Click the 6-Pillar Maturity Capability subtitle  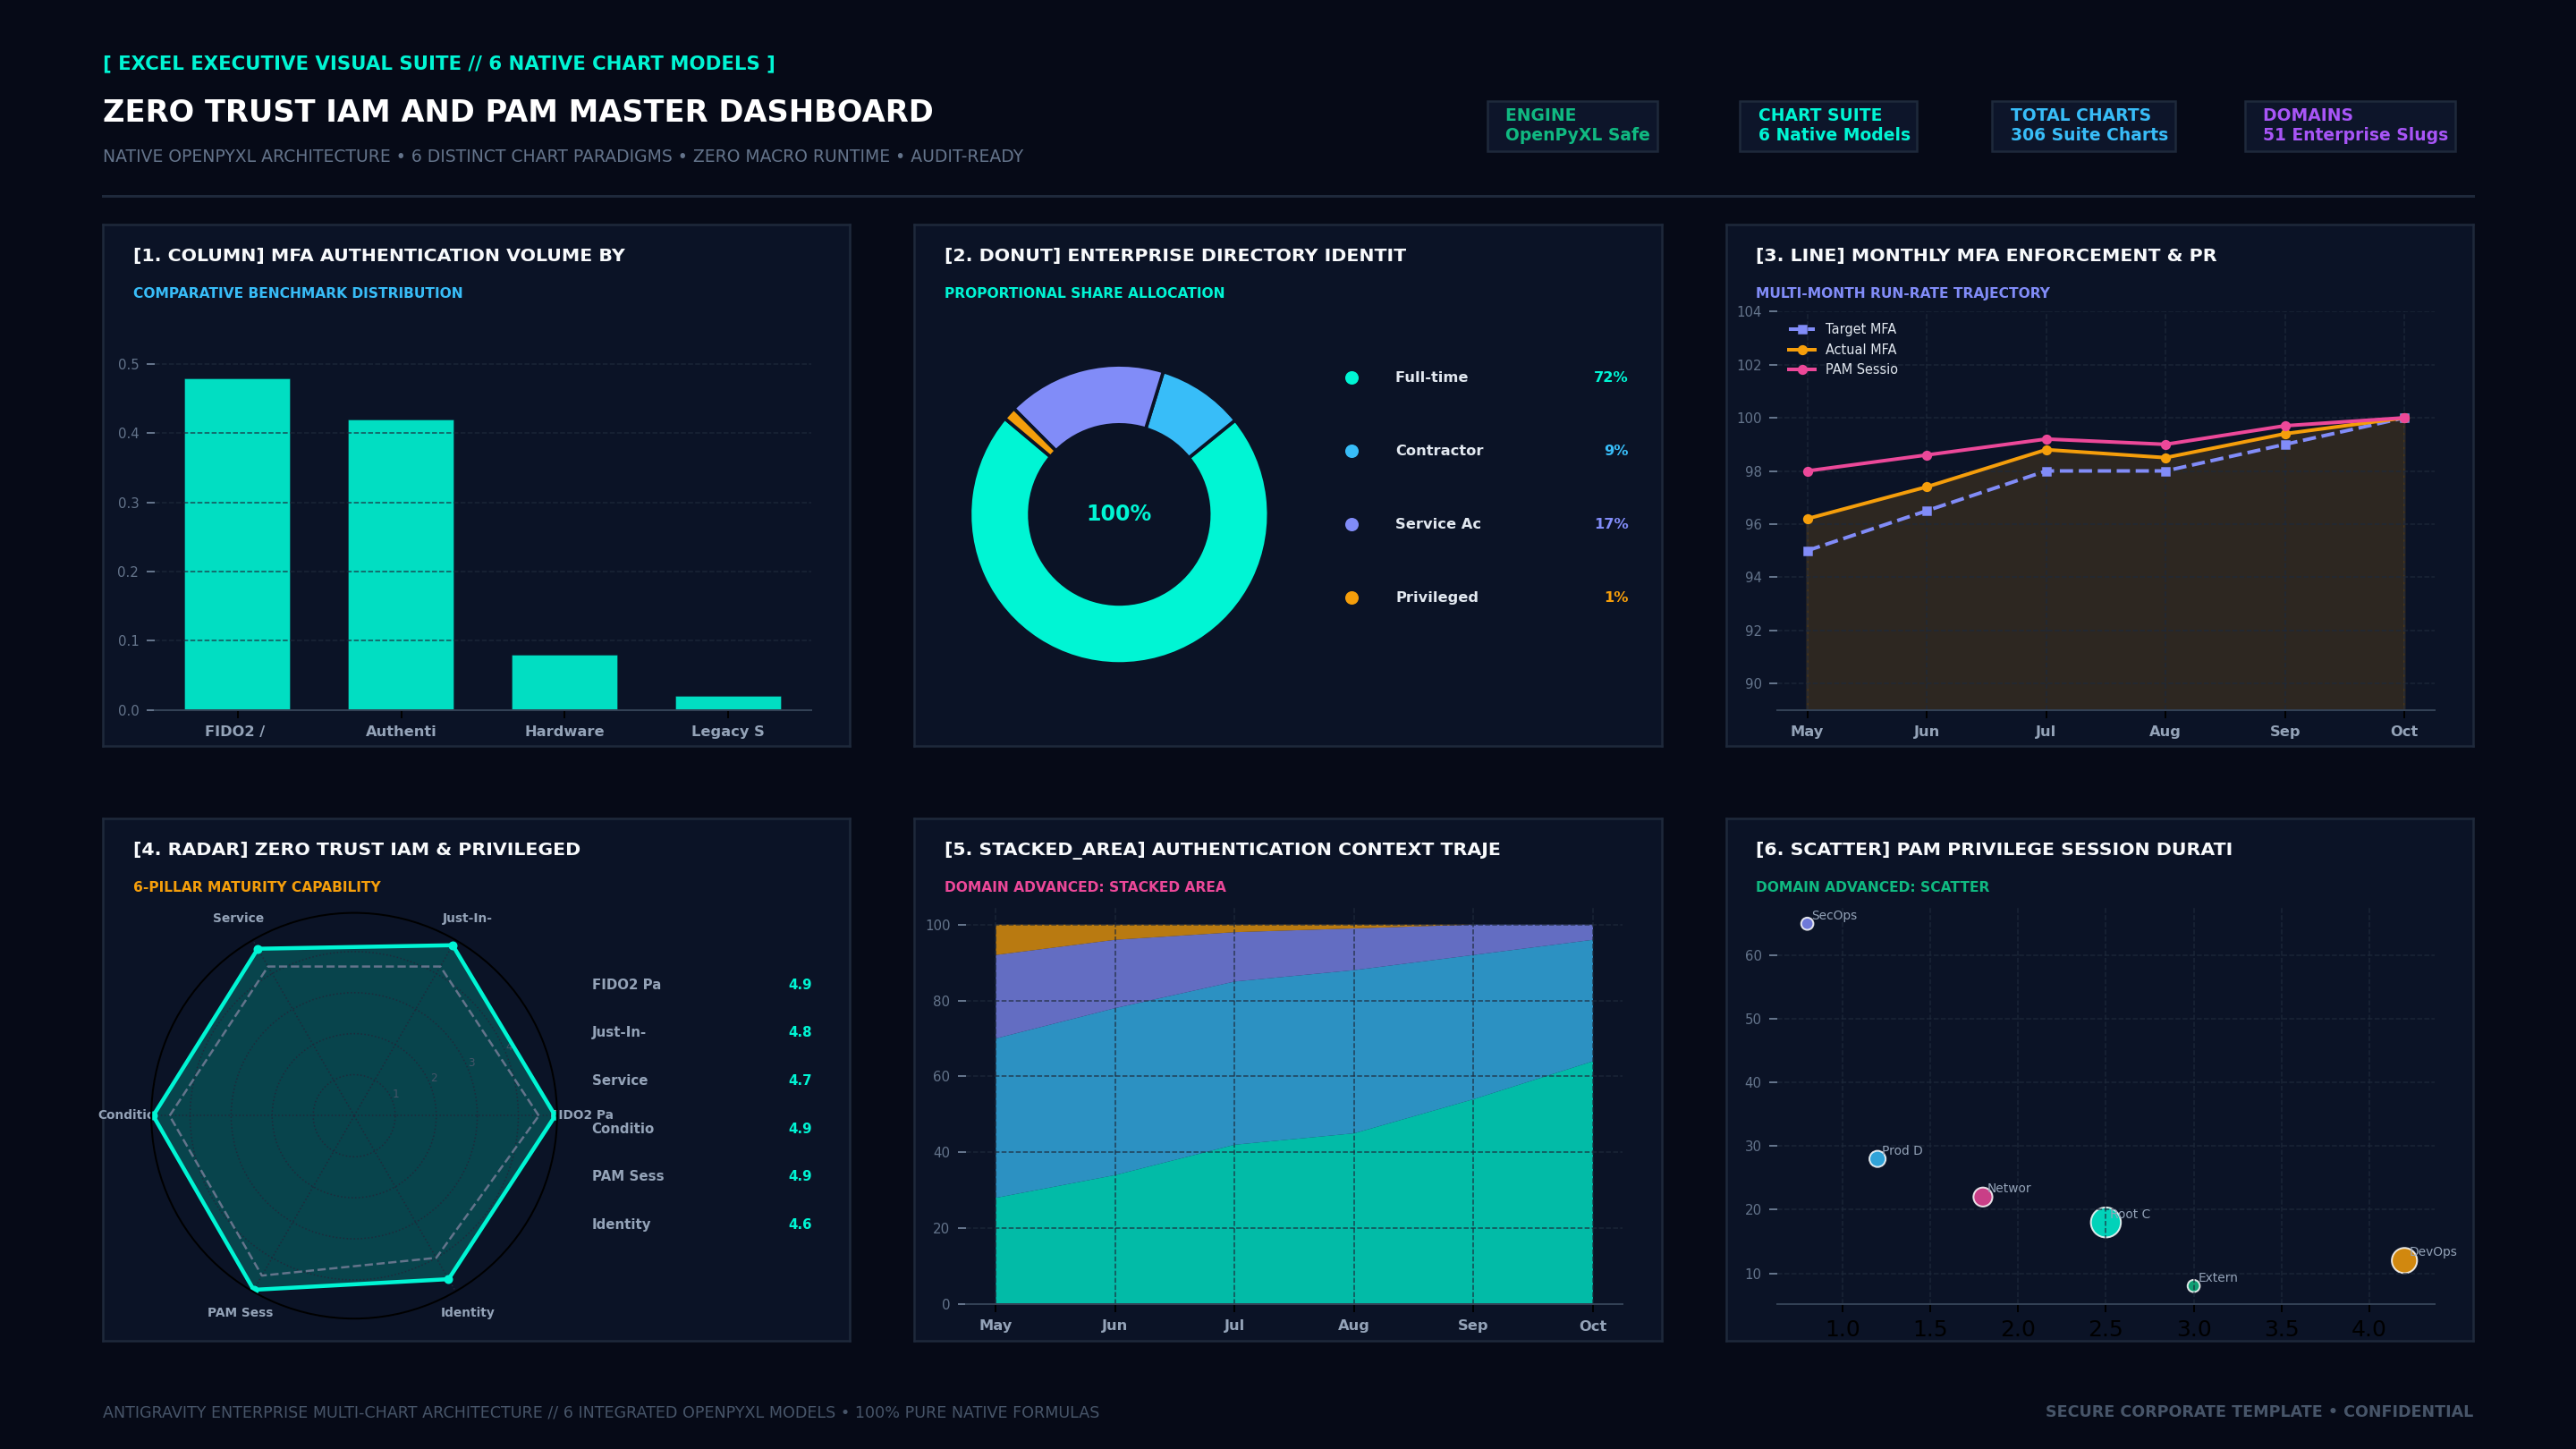257,887
